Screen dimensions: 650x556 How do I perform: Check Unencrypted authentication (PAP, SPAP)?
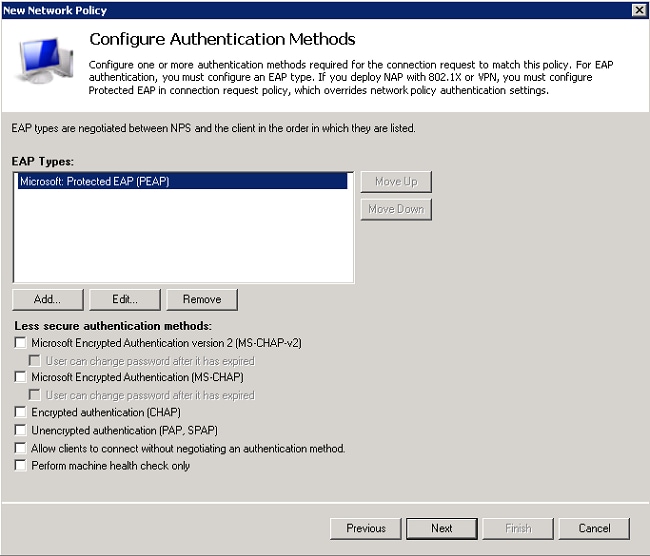point(20,430)
